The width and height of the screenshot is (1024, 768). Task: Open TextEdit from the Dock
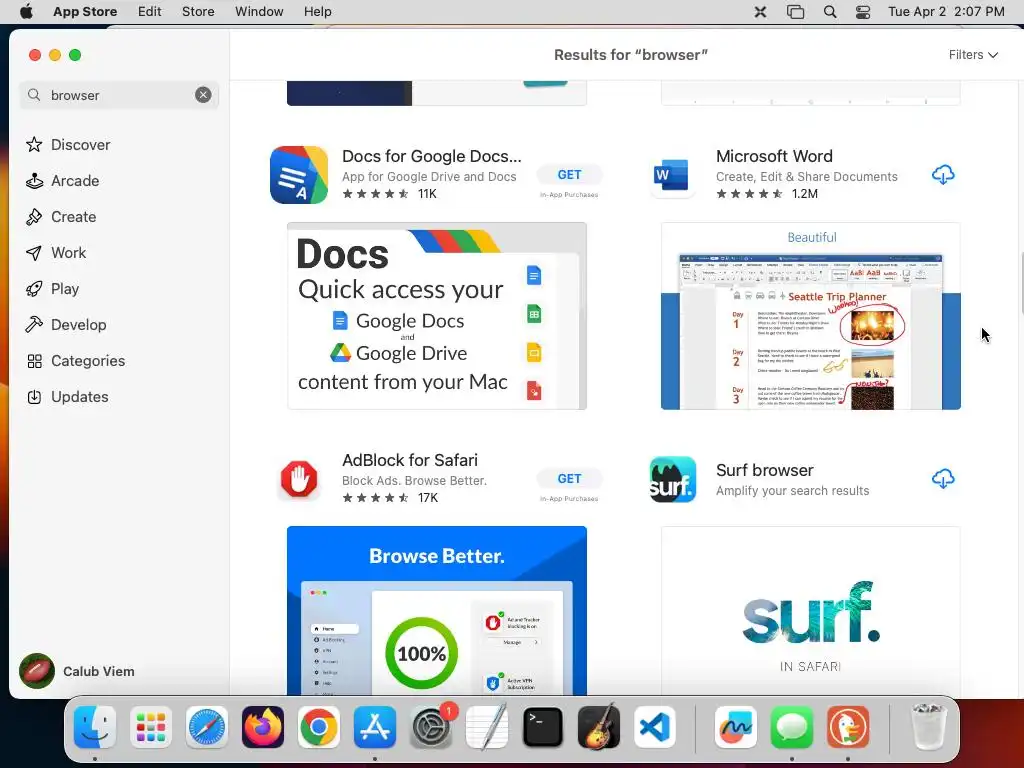[487, 727]
